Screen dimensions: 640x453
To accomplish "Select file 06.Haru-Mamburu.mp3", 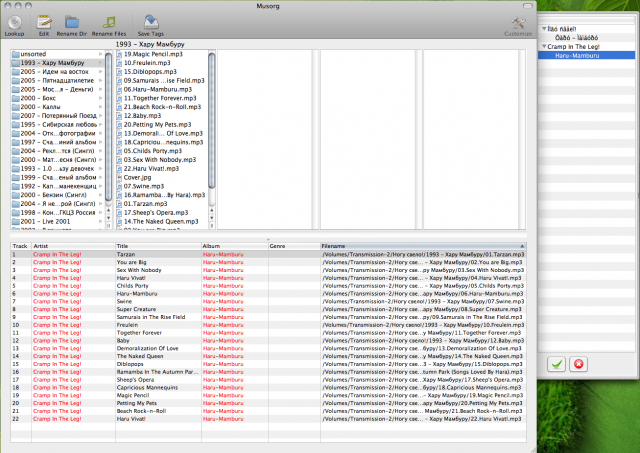I will click(162, 89).
